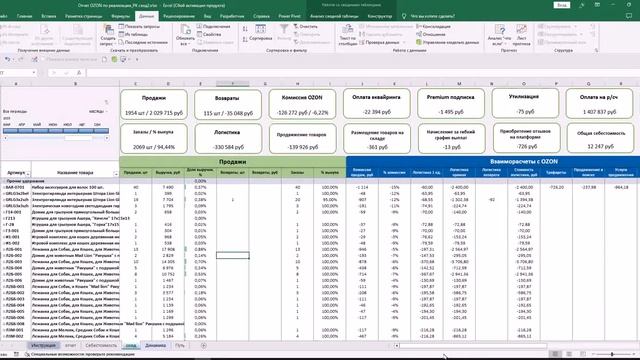Click the comments icon below window controls

(x=629, y=16)
